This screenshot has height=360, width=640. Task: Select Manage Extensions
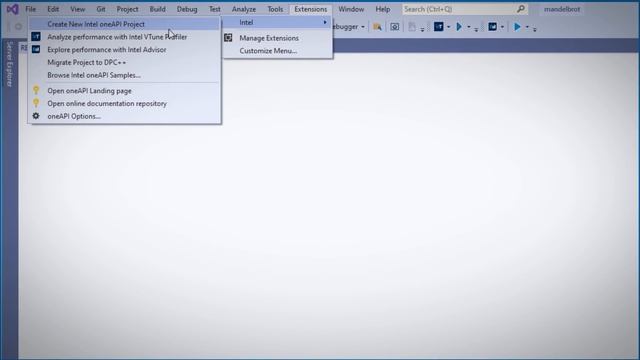point(278,38)
